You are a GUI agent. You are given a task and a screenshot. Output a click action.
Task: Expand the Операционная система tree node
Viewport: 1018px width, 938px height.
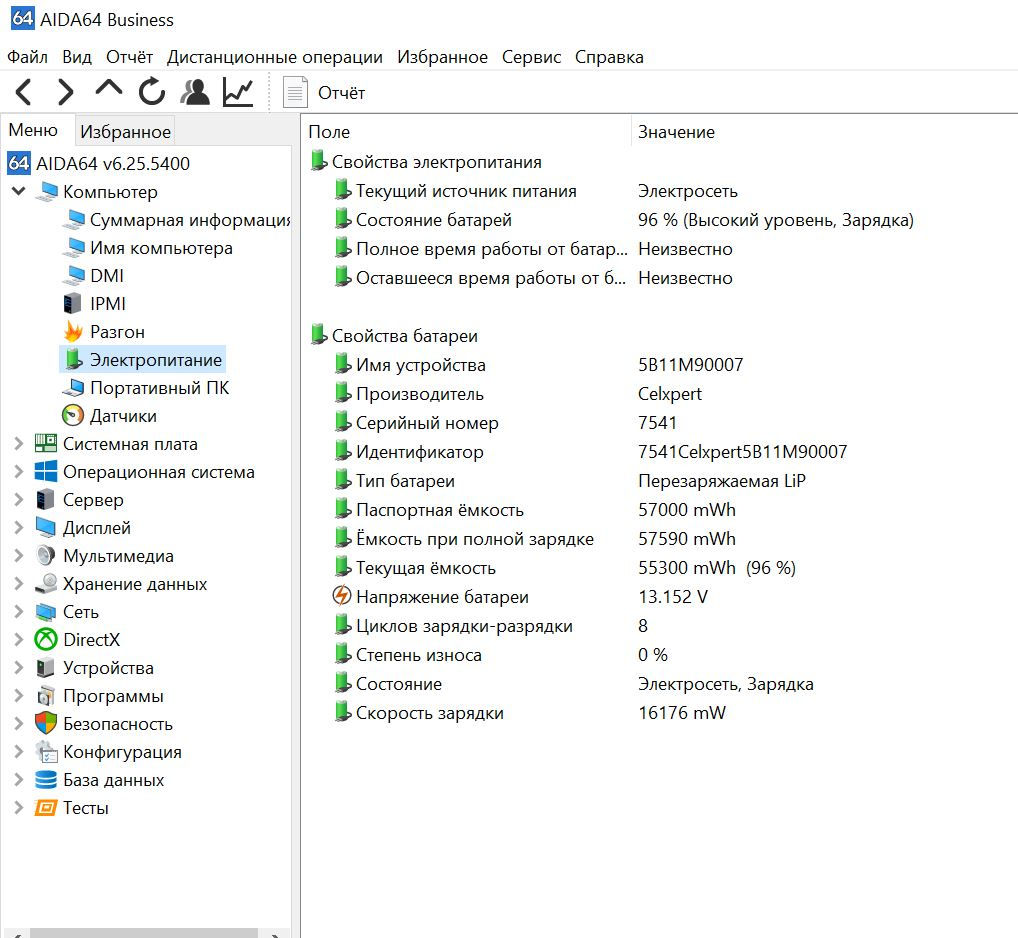coord(18,472)
